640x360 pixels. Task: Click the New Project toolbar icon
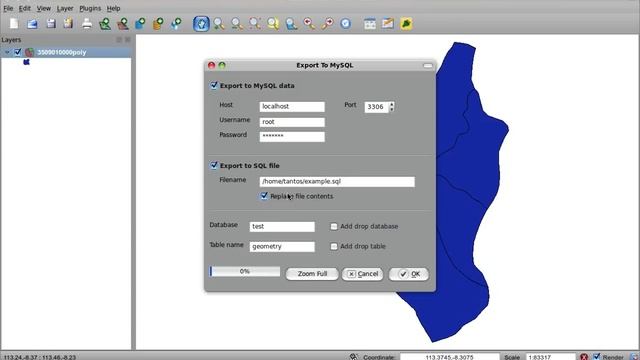coord(14,24)
